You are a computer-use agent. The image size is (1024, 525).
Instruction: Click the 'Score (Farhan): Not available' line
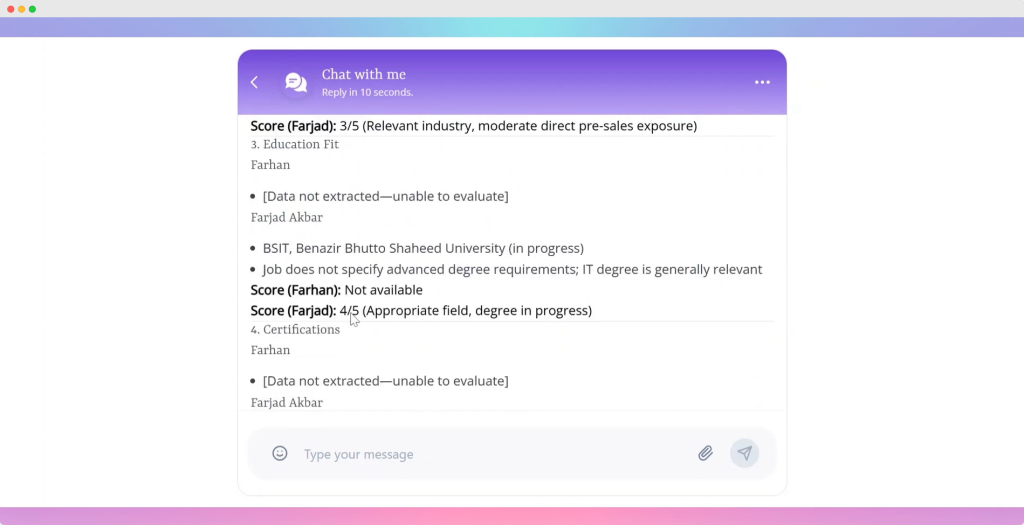[336, 290]
